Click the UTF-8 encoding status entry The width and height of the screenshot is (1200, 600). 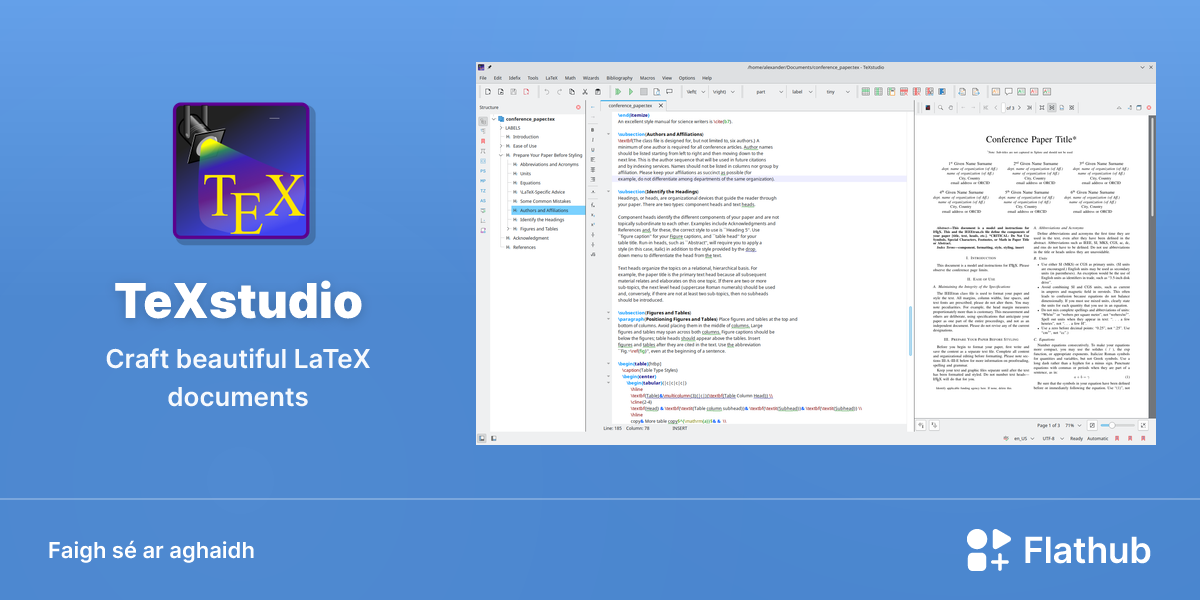click(x=1053, y=439)
